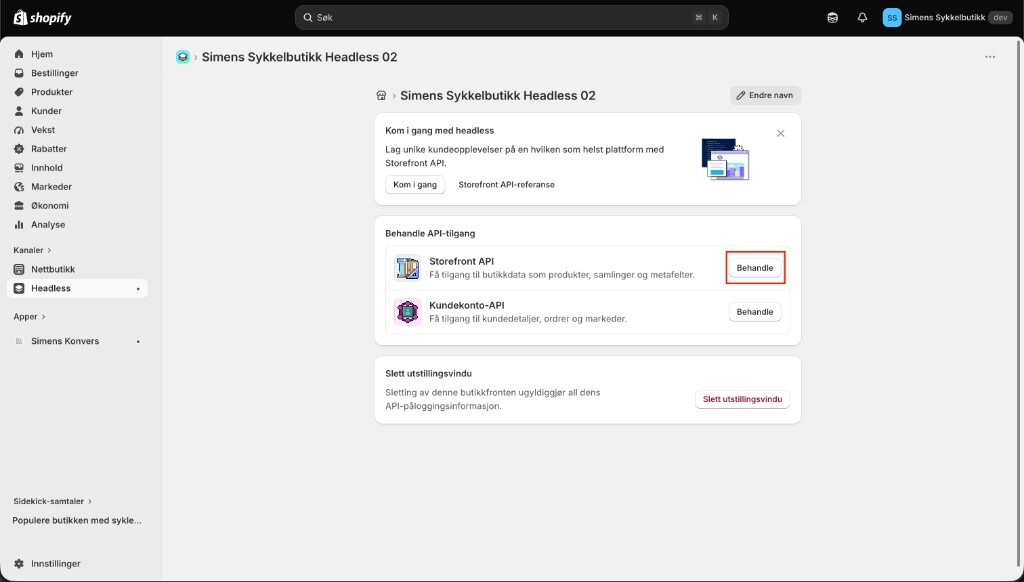Click the Headless channel icon in sidebar
The width and height of the screenshot is (1024, 582).
[x=19, y=288]
